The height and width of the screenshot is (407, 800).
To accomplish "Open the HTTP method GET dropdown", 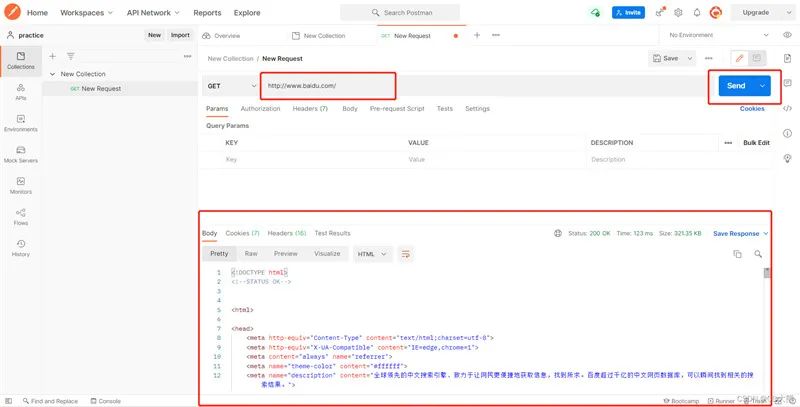I will click(231, 86).
